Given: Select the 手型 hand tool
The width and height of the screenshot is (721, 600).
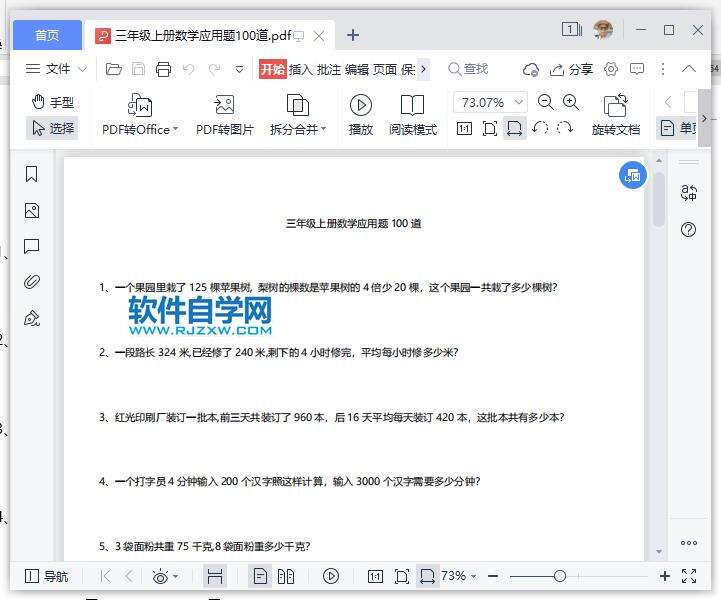Looking at the screenshot, I should (x=53, y=102).
